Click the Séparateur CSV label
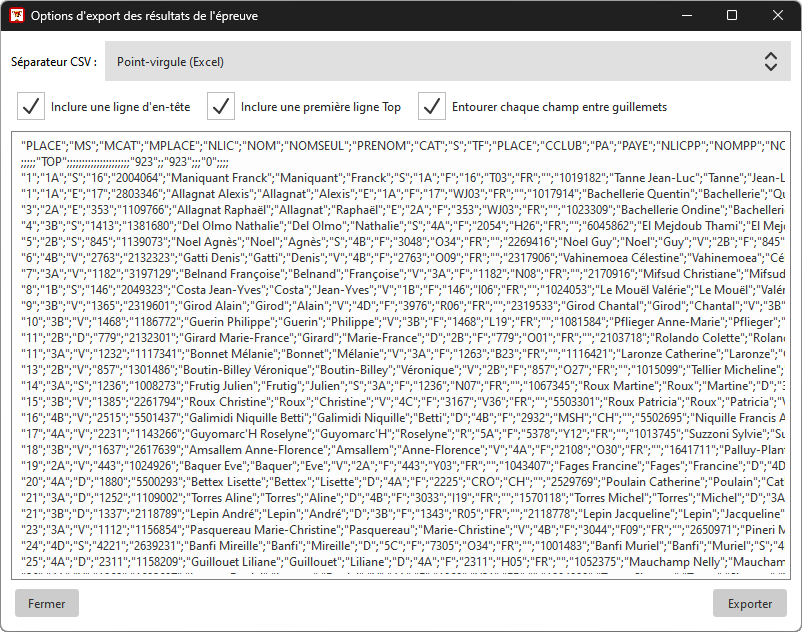 54,62
